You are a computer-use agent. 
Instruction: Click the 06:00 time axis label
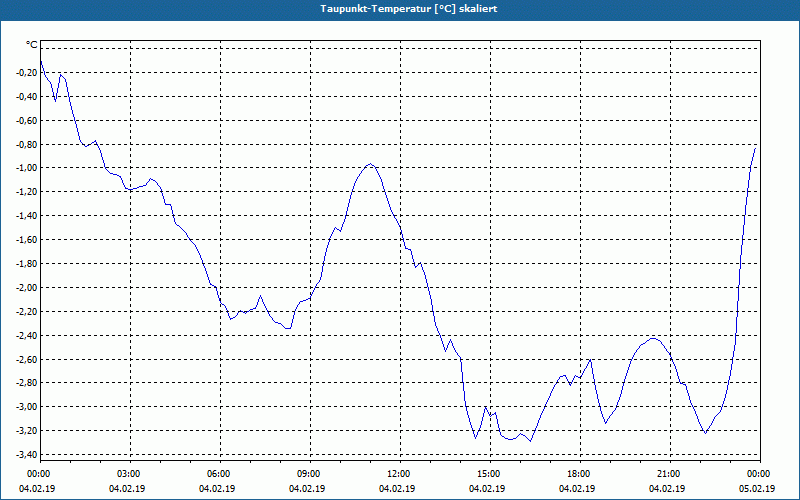(220, 474)
